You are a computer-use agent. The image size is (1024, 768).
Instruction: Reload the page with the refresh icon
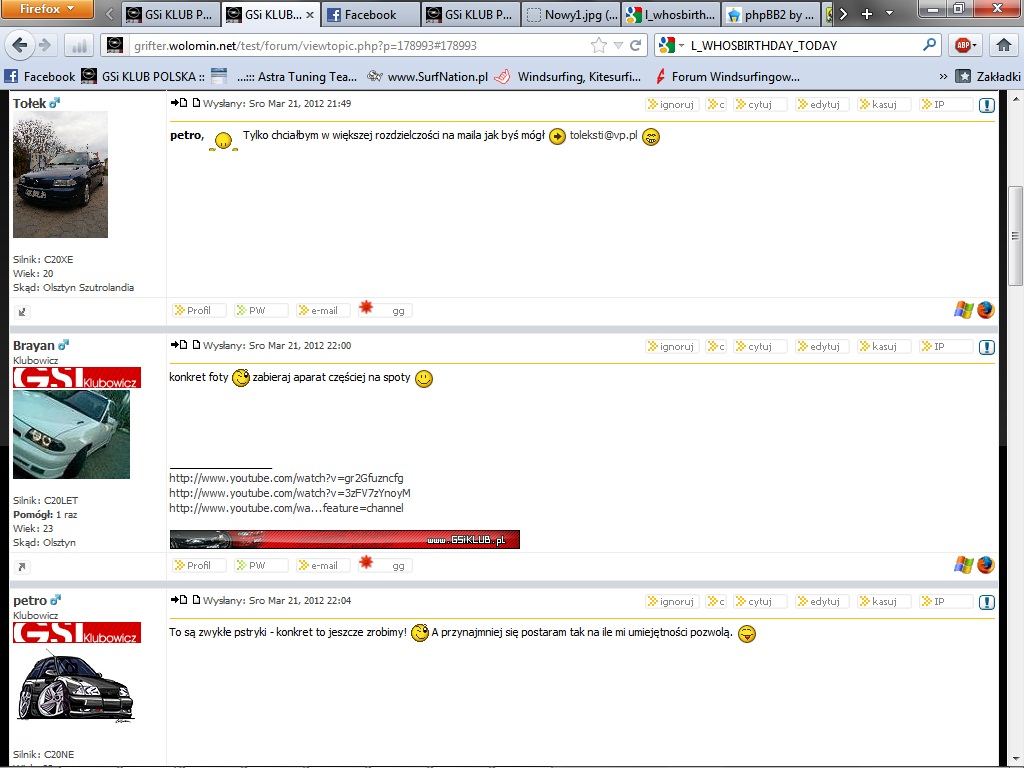(635, 45)
